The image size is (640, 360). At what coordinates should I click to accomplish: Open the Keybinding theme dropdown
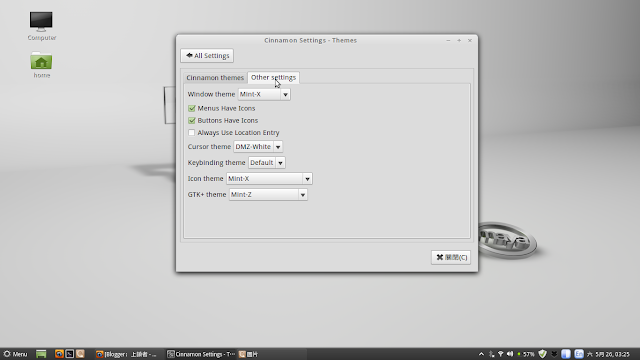tap(267, 162)
